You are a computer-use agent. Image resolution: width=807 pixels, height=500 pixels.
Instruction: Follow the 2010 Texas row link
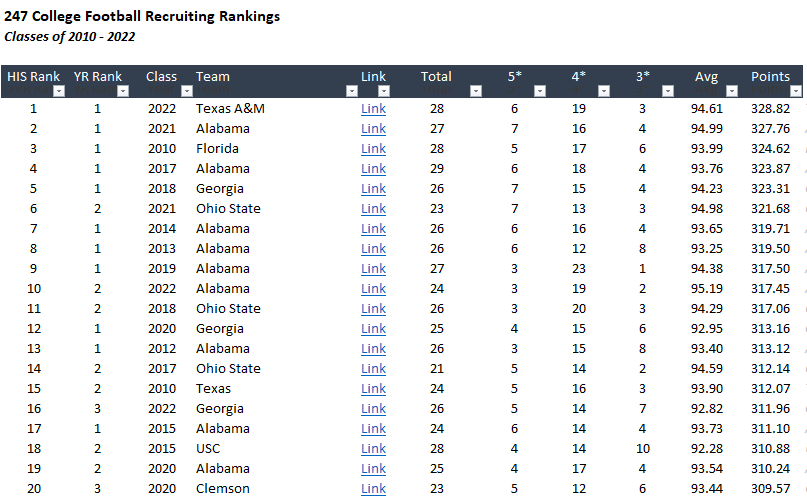[373, 389]
